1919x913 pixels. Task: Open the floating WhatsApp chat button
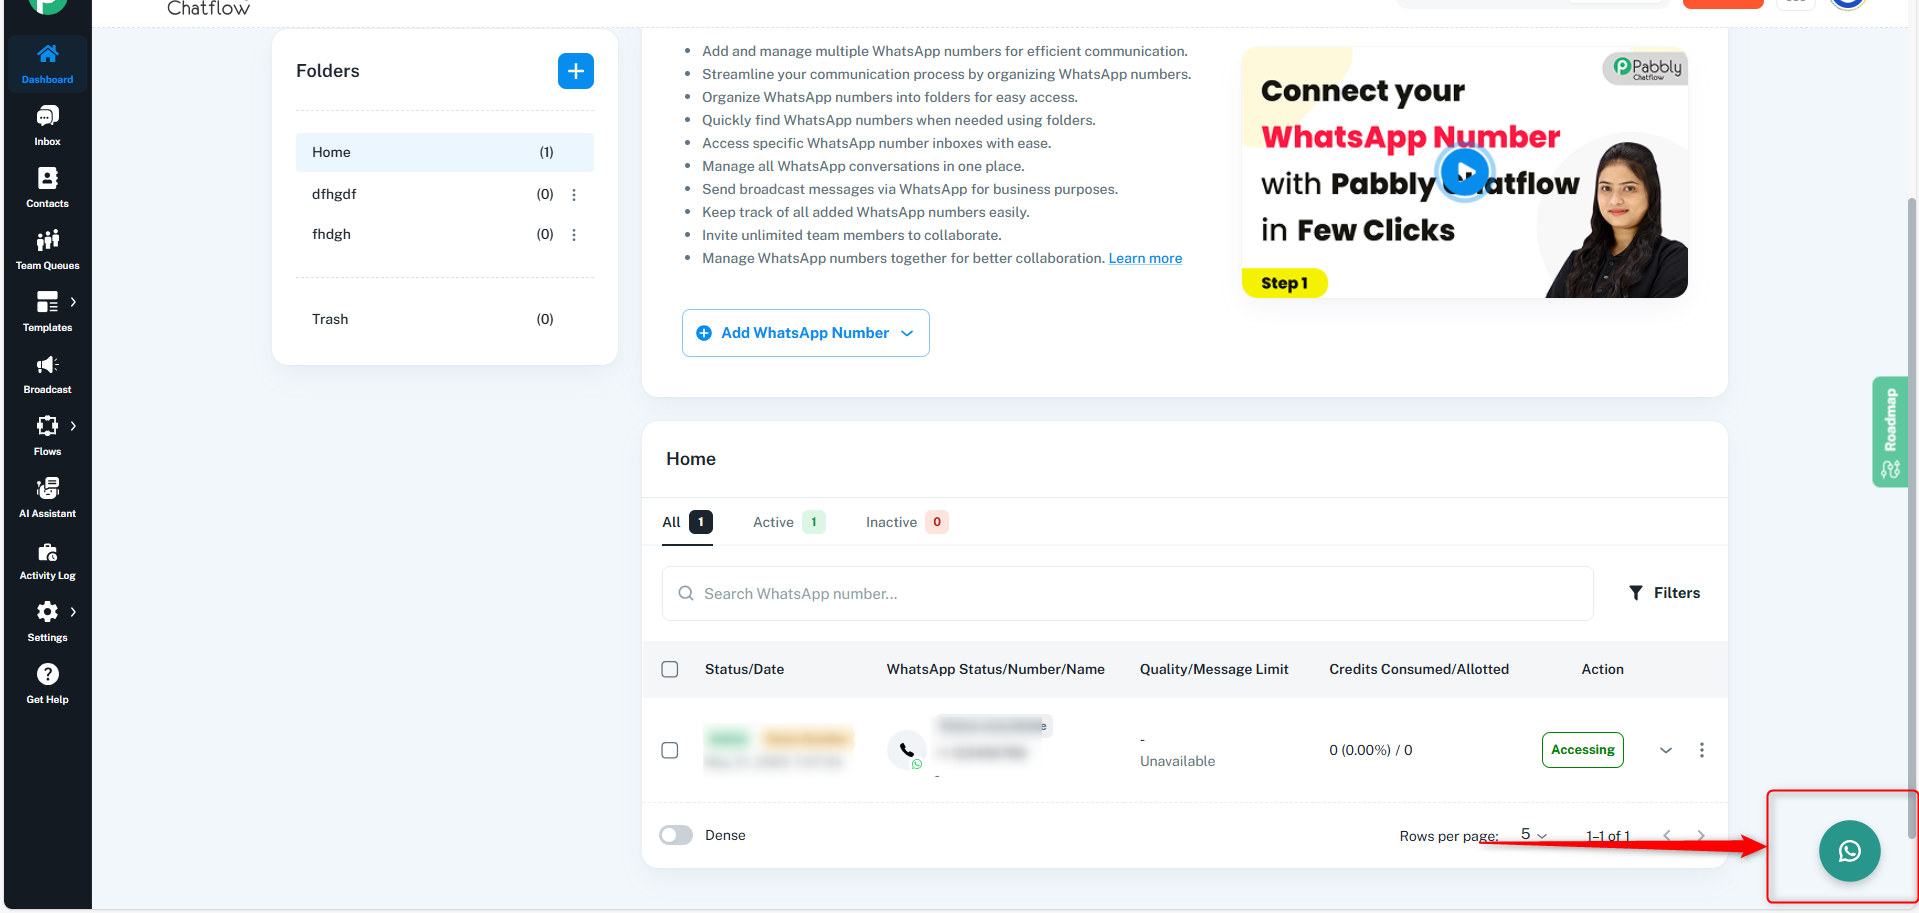1849,851
